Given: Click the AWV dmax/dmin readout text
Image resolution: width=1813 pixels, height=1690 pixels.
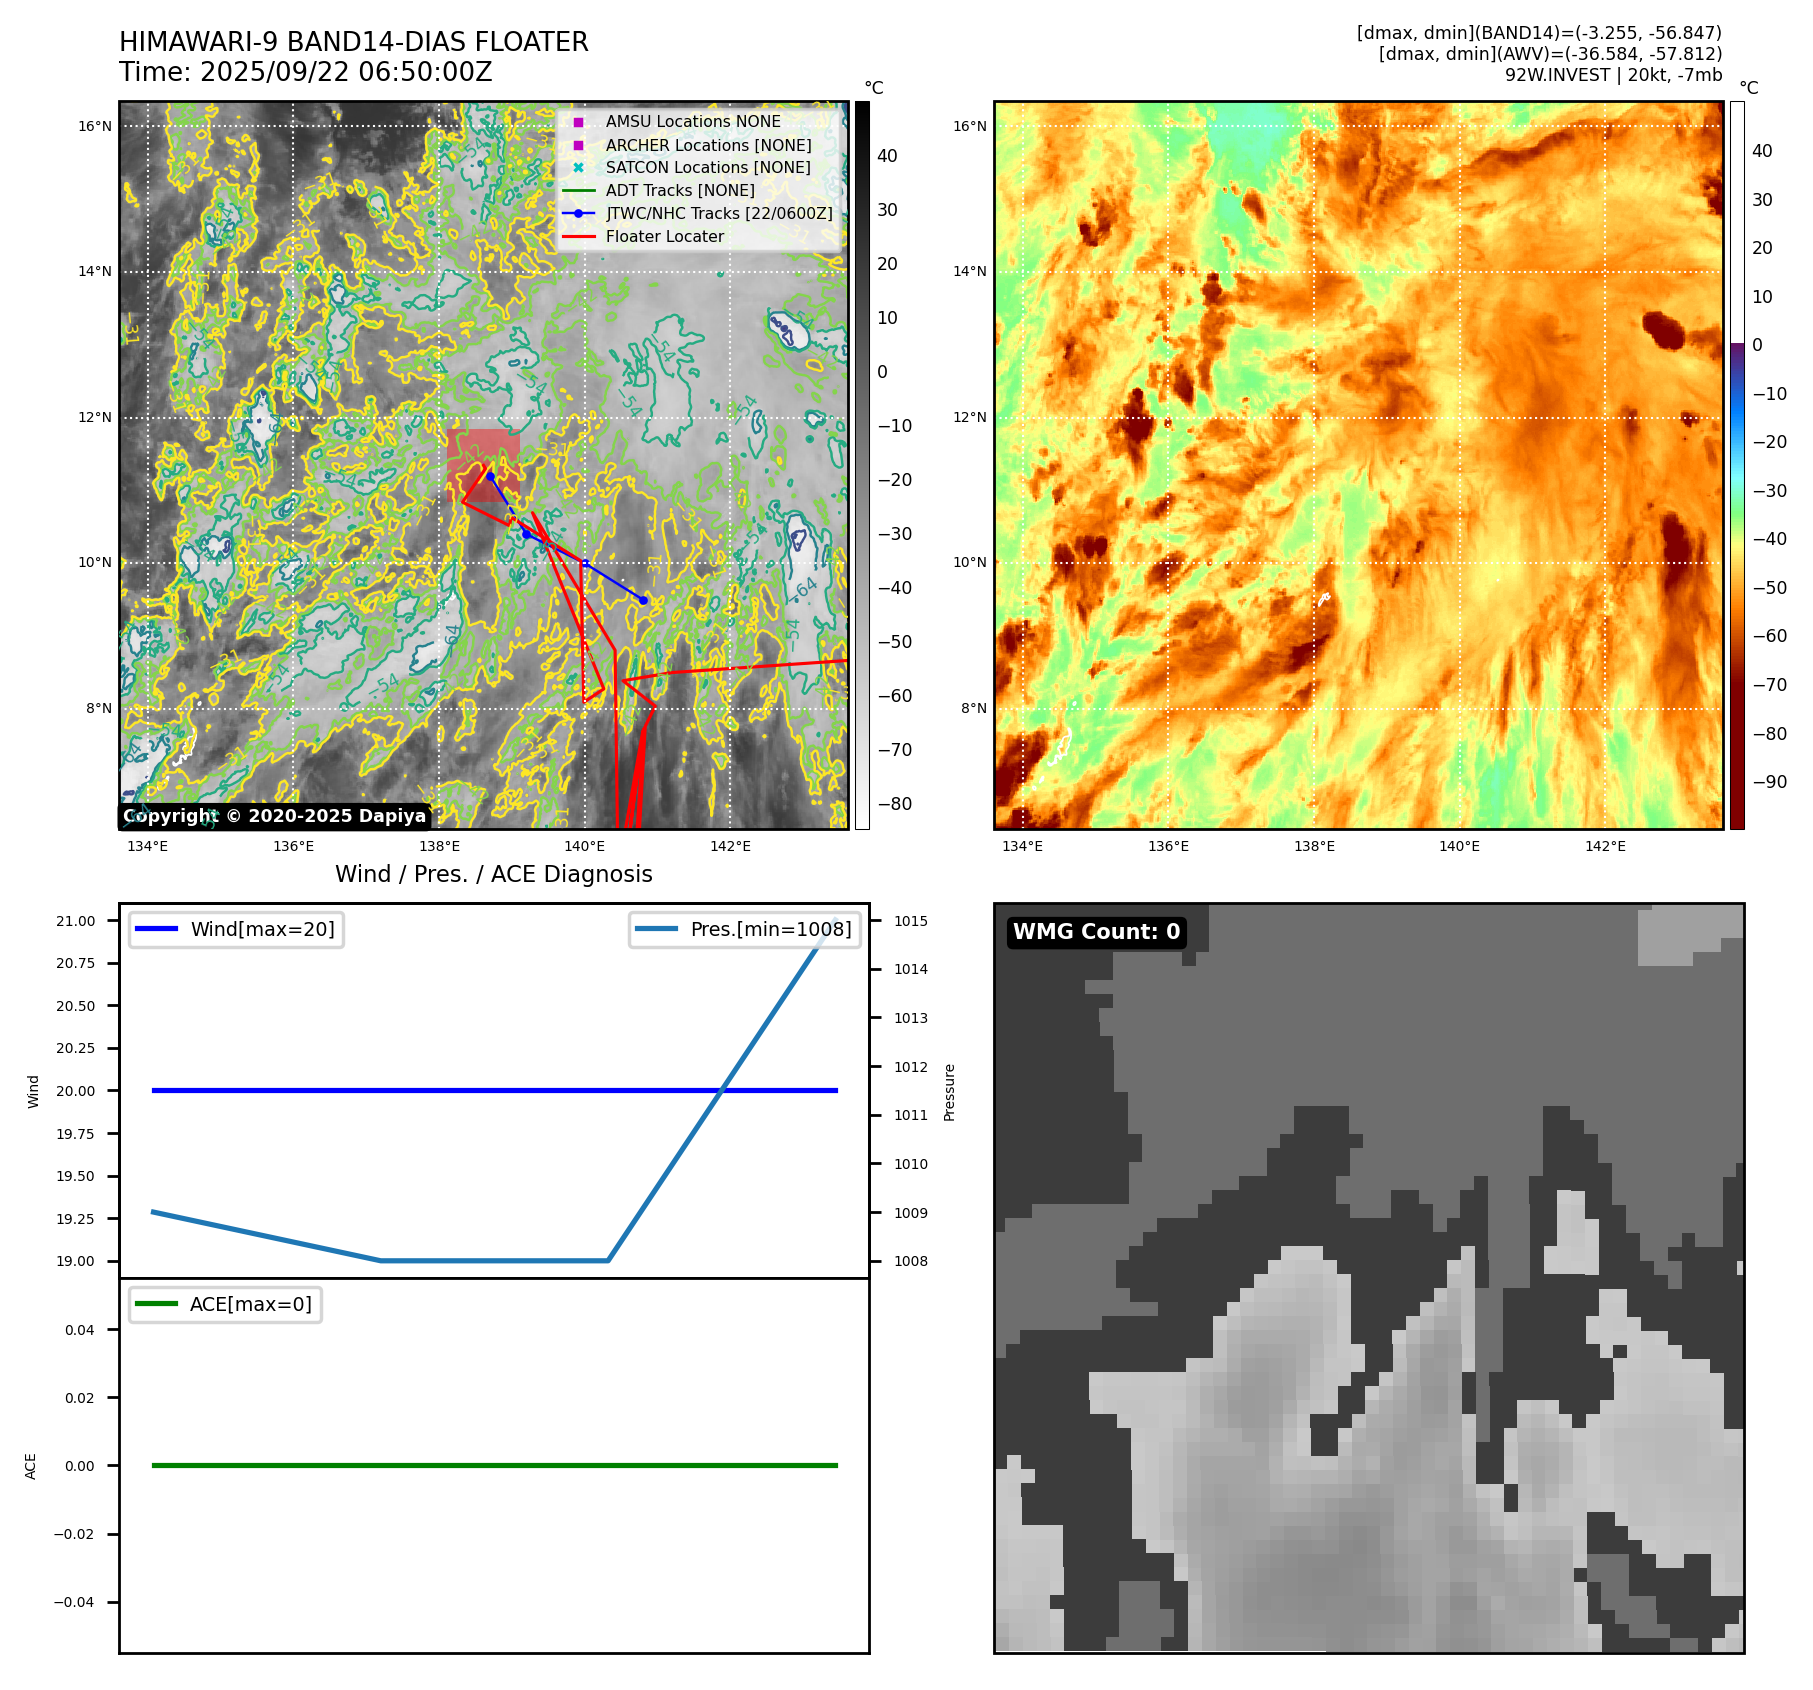Looking at the screenshot, I should (1550, 54).
